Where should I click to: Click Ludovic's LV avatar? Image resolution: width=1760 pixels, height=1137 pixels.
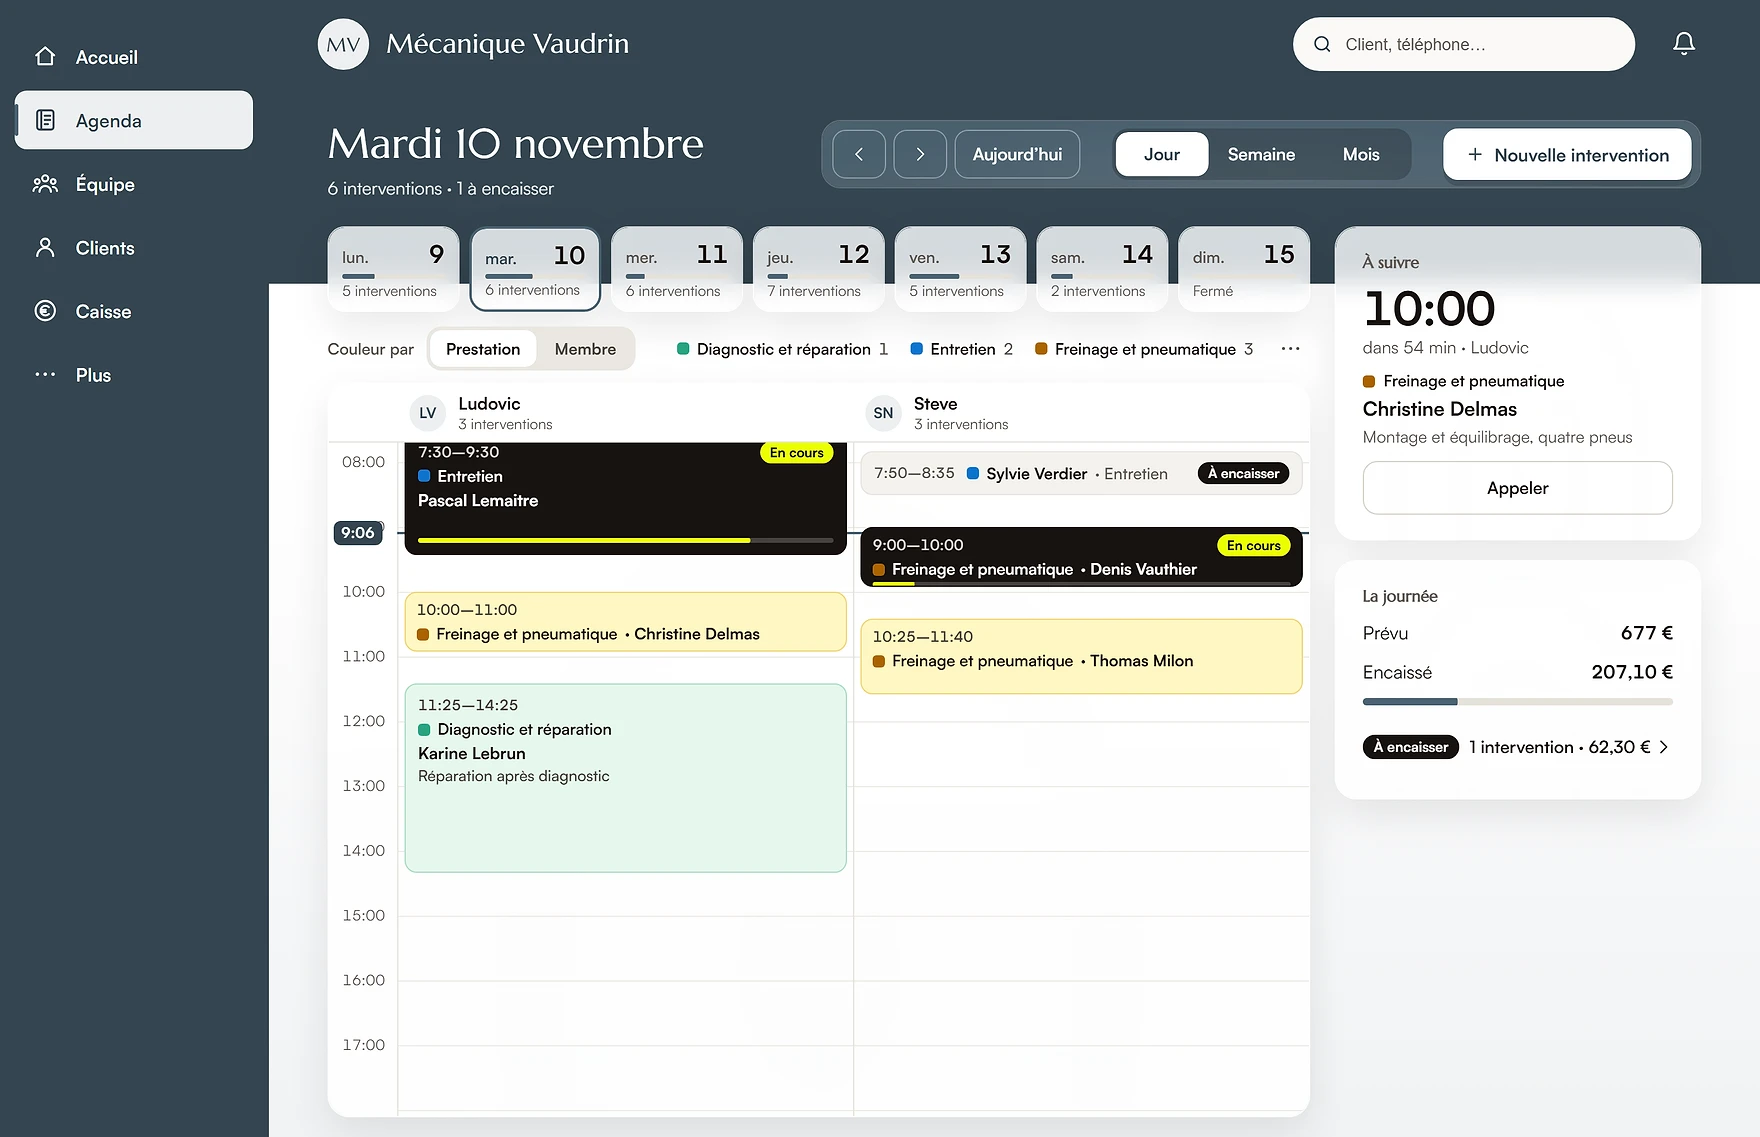tap(428, 413)
